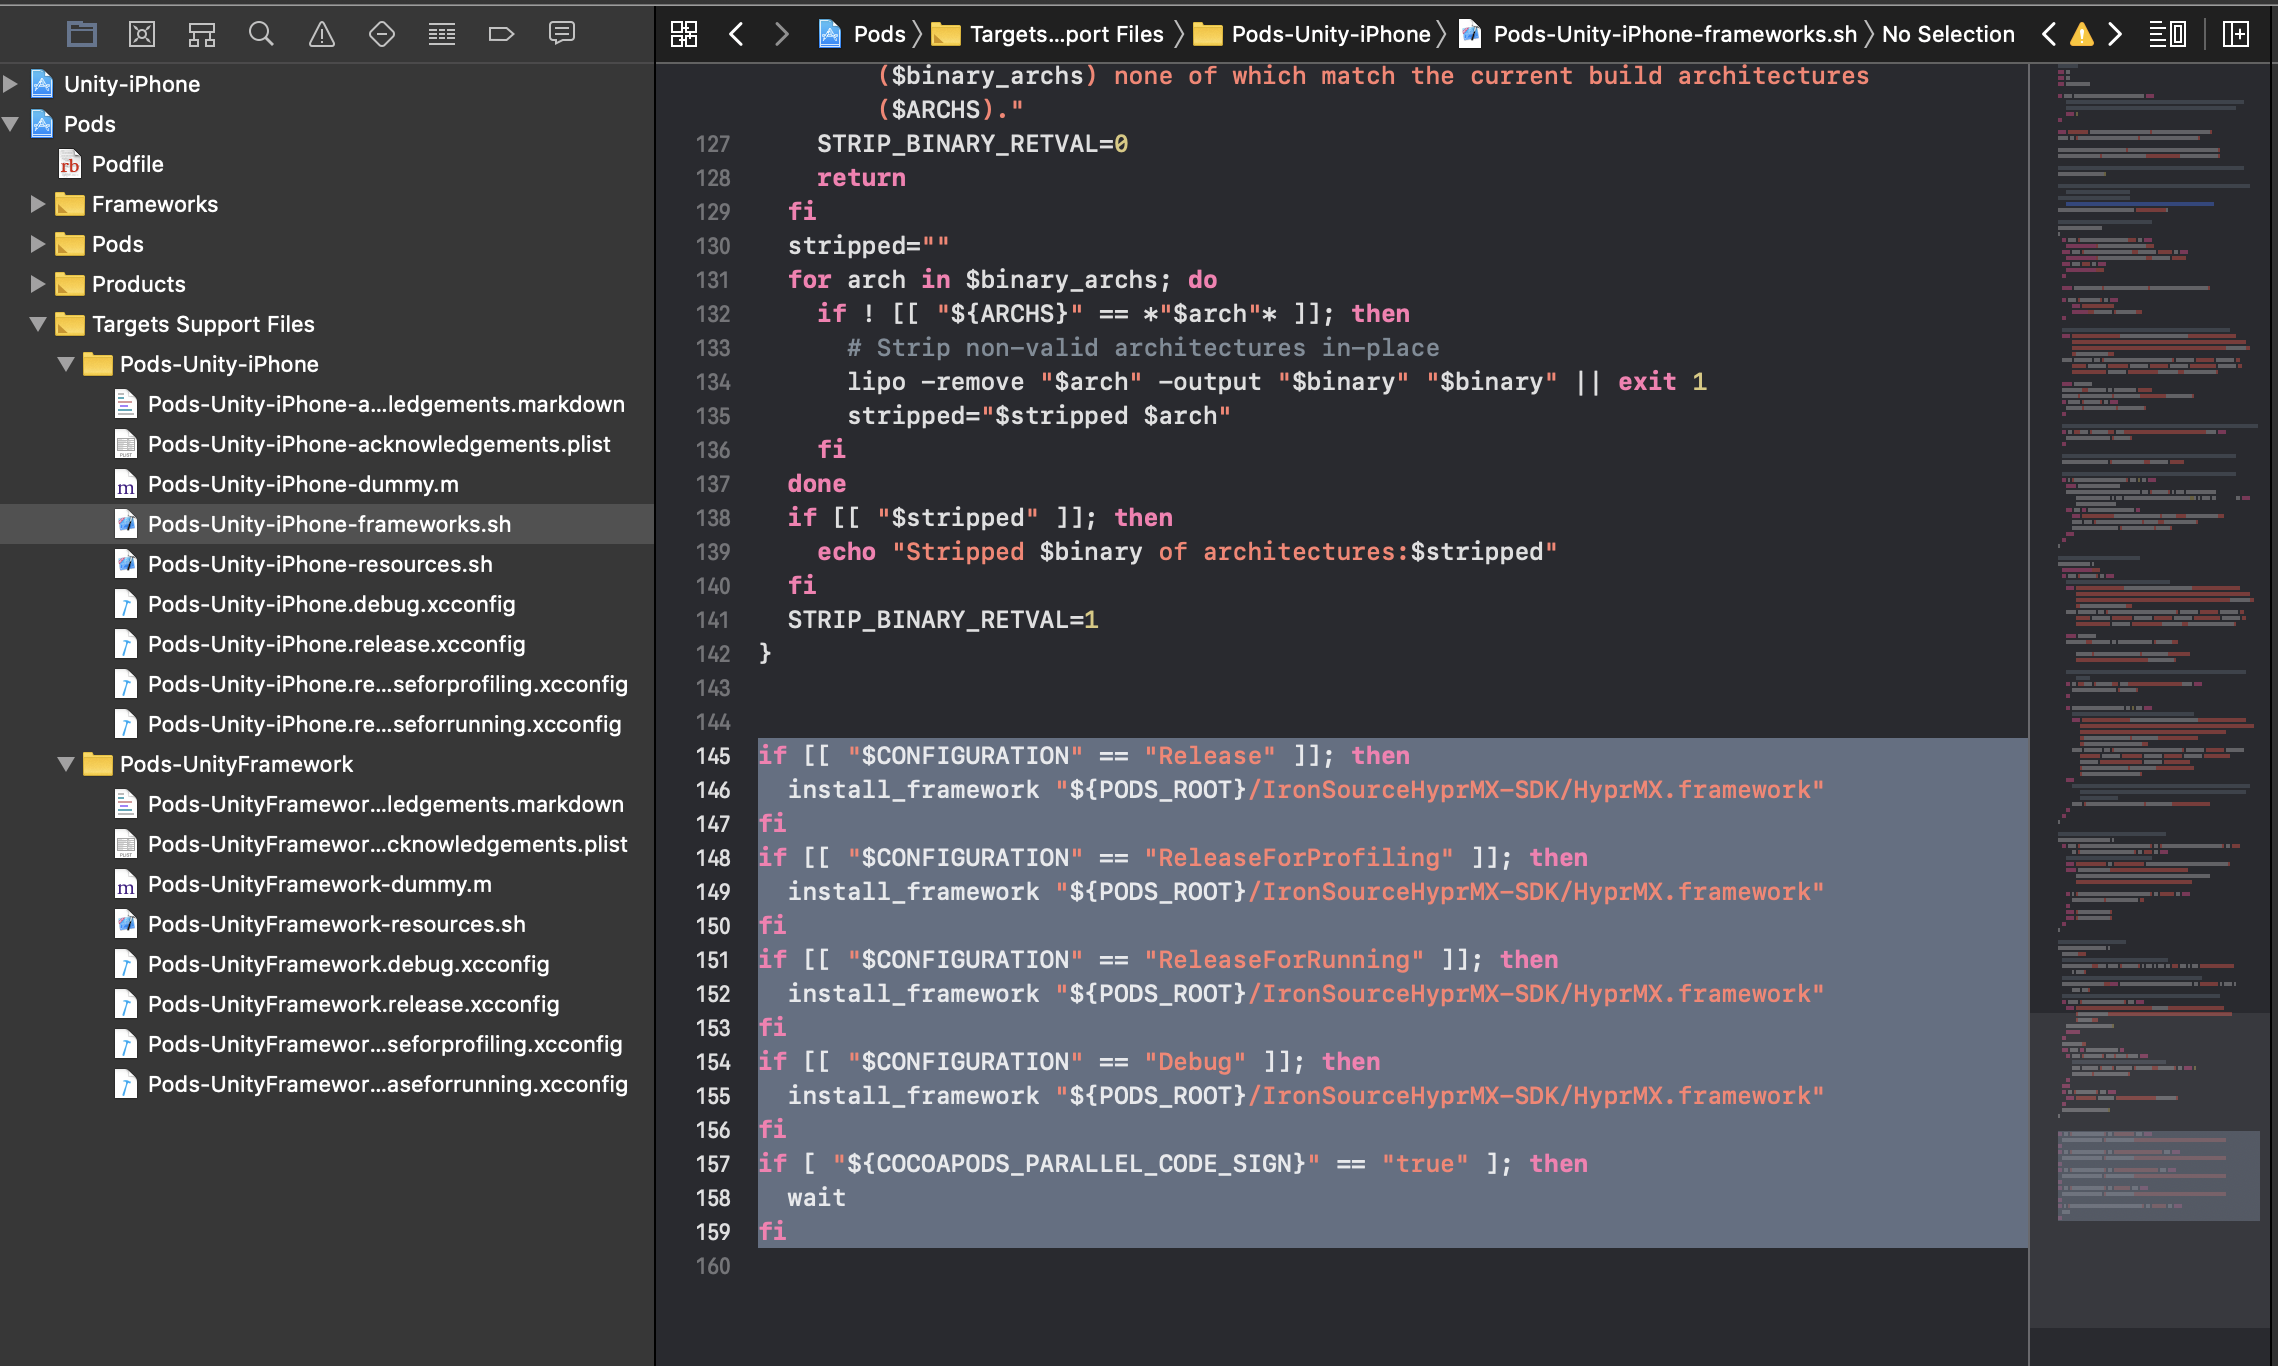The height and width of the screenshot is (1366, 2278).
Task: Show the Issue navigator warning icon
Action: click(322, 34)
